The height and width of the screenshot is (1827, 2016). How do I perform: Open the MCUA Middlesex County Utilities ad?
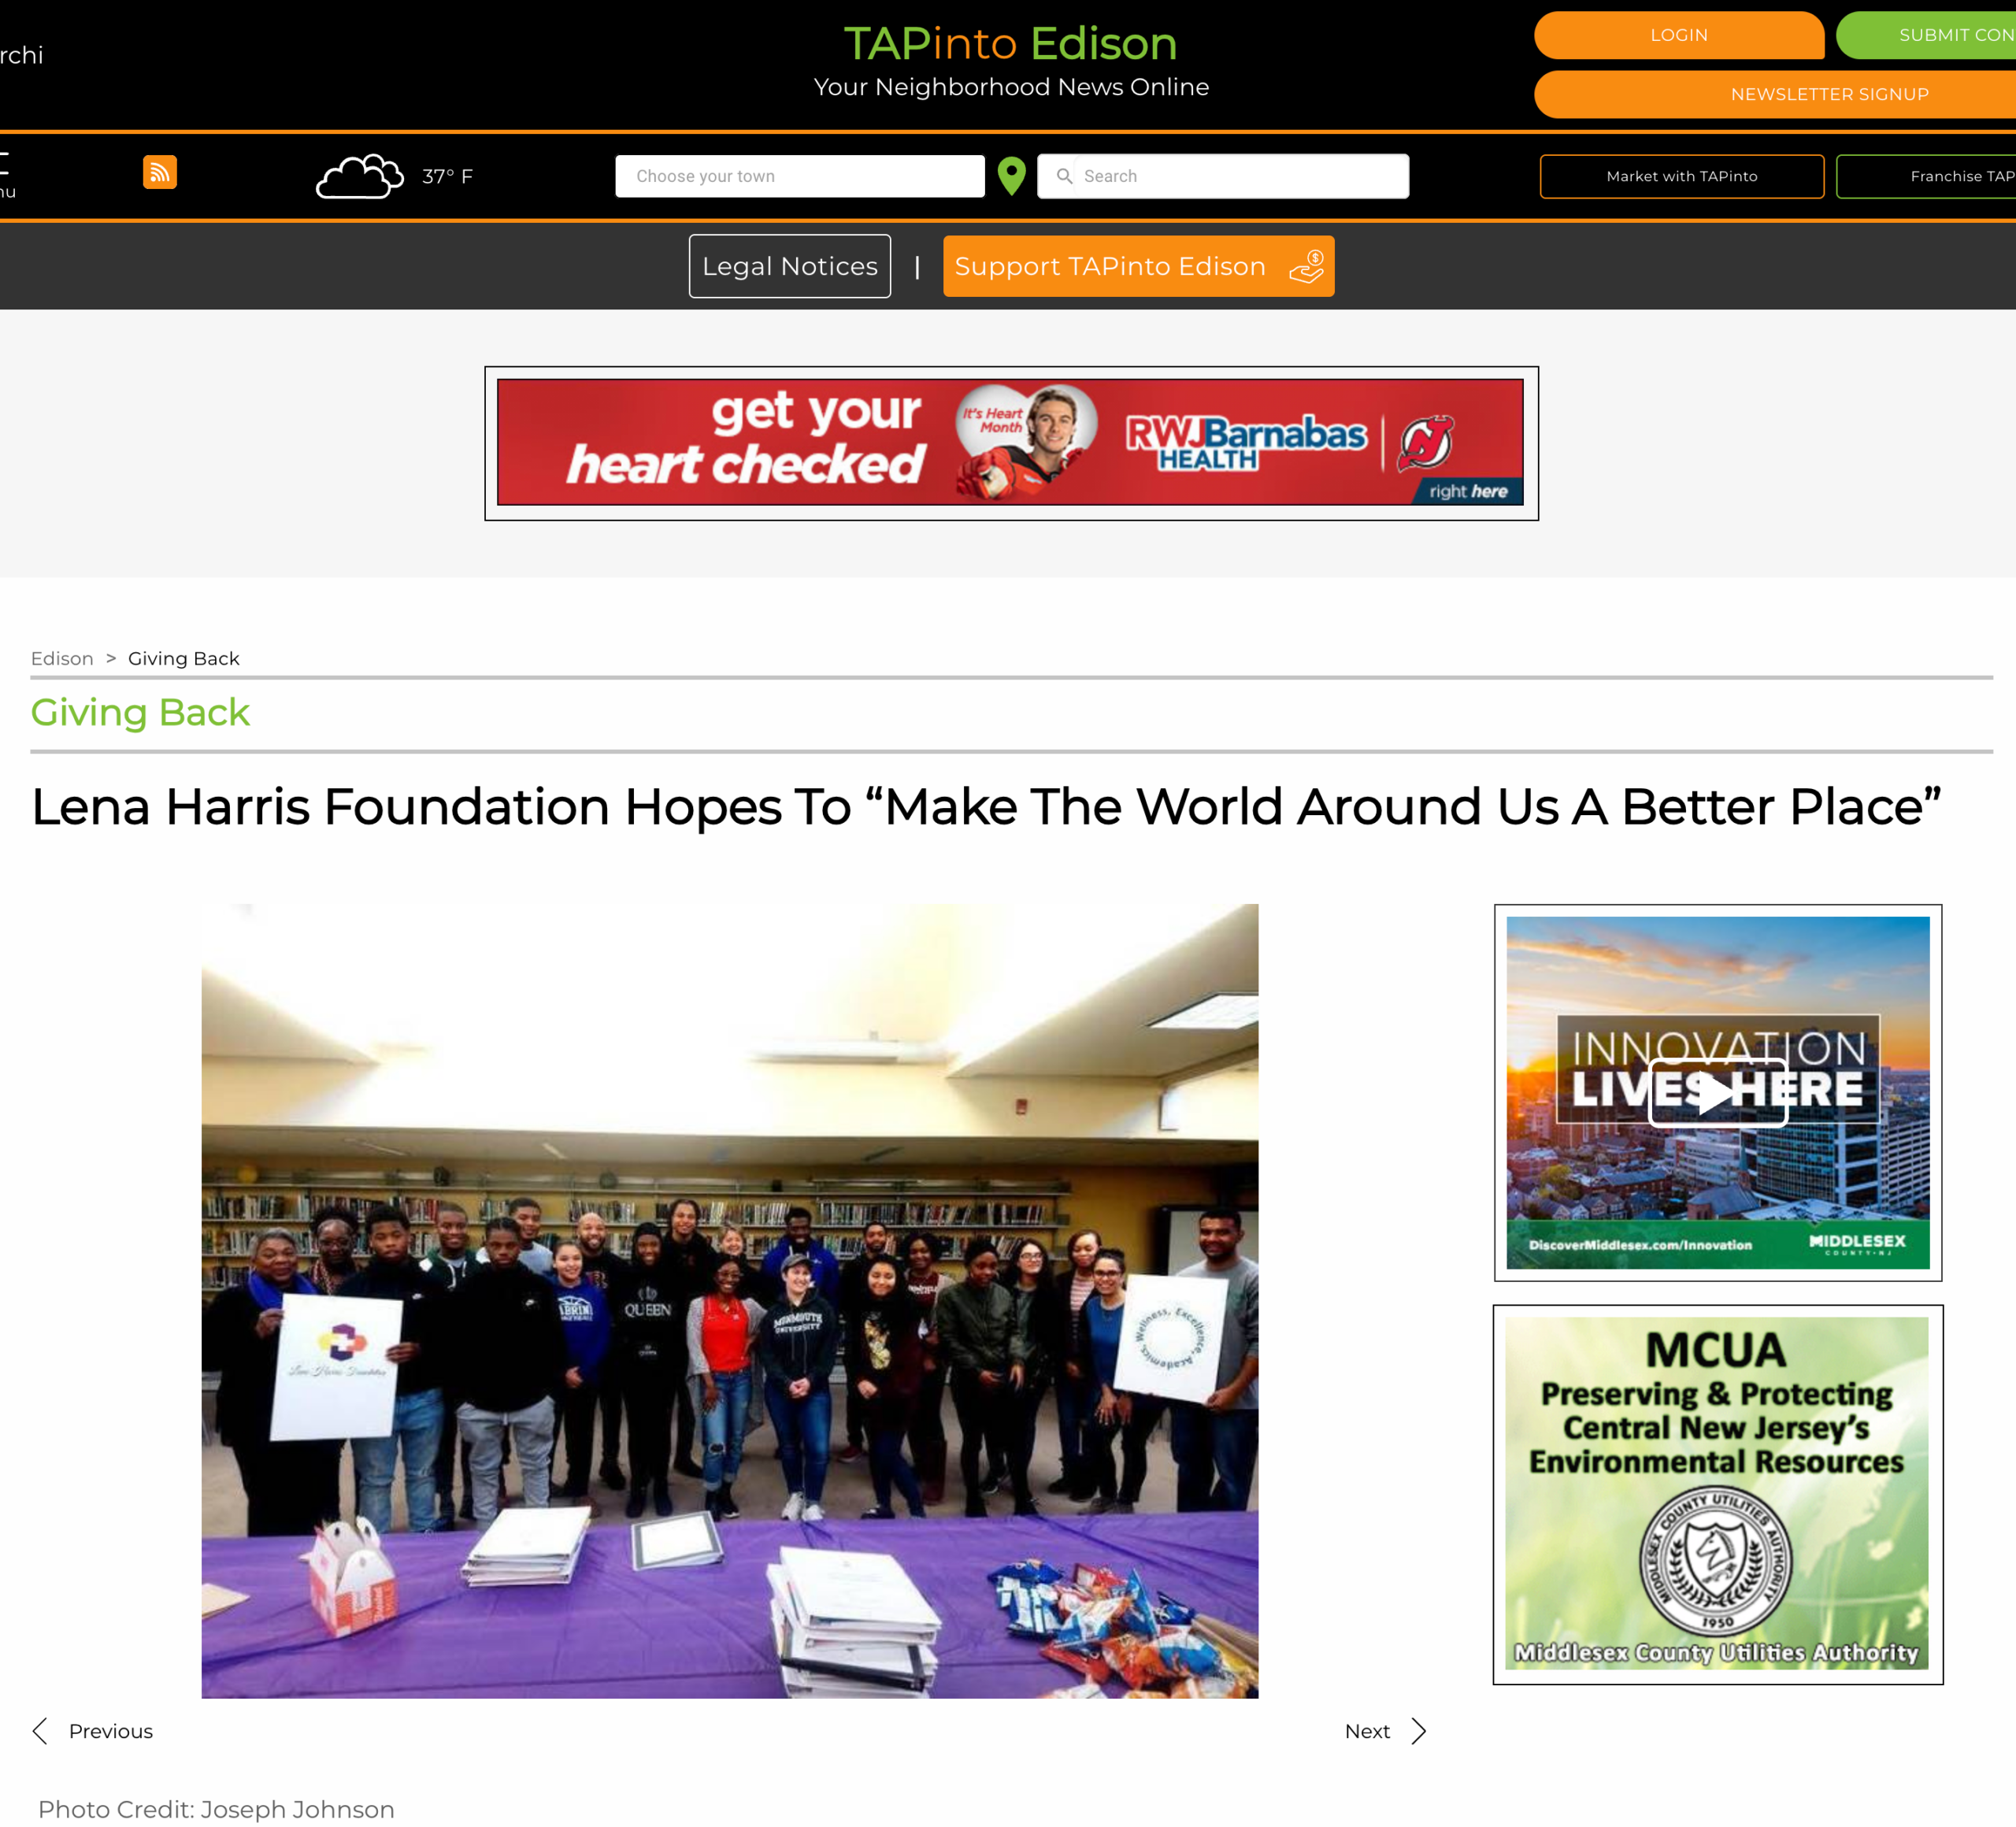pyautogui.click(x=1718, y=1494)
